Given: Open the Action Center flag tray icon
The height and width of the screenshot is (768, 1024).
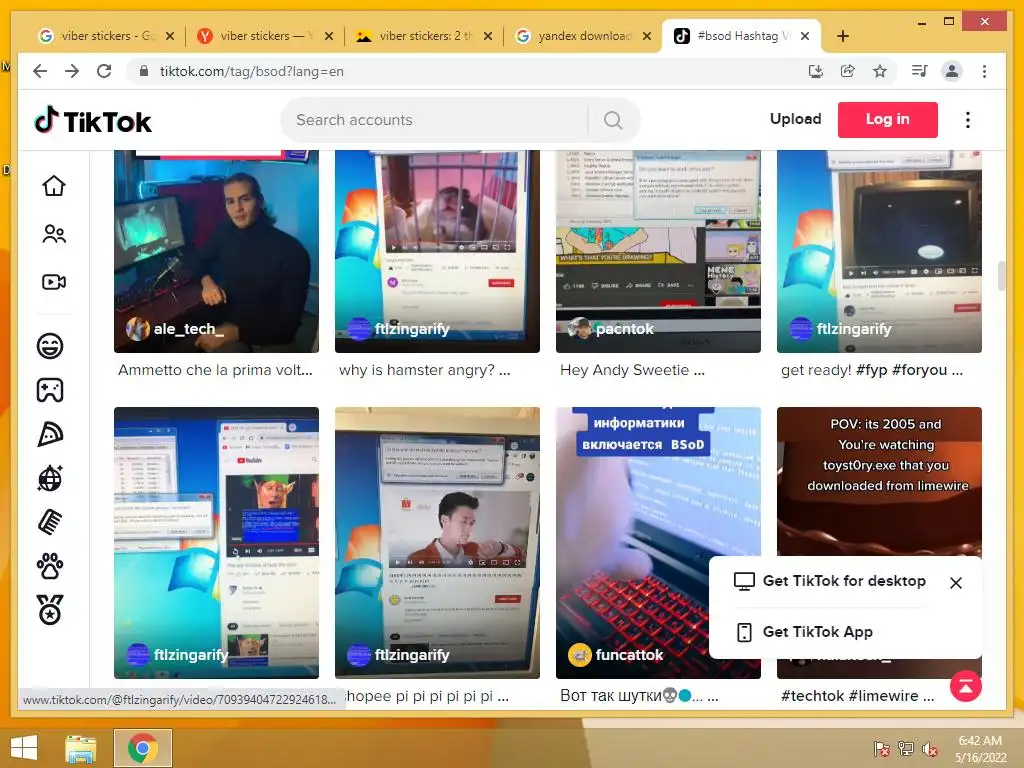Looking at the screenshot, I should click(x=882, y=748).
